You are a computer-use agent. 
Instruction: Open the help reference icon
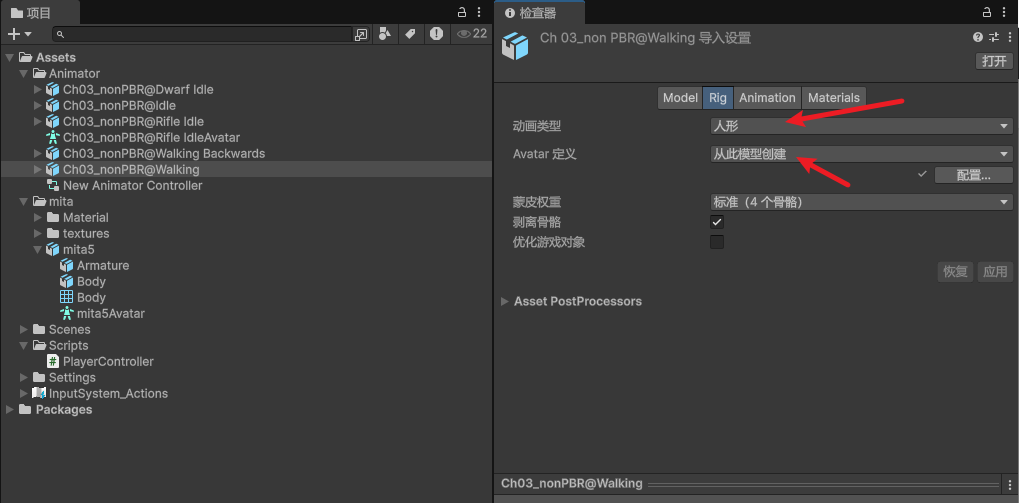coord(977,37)
